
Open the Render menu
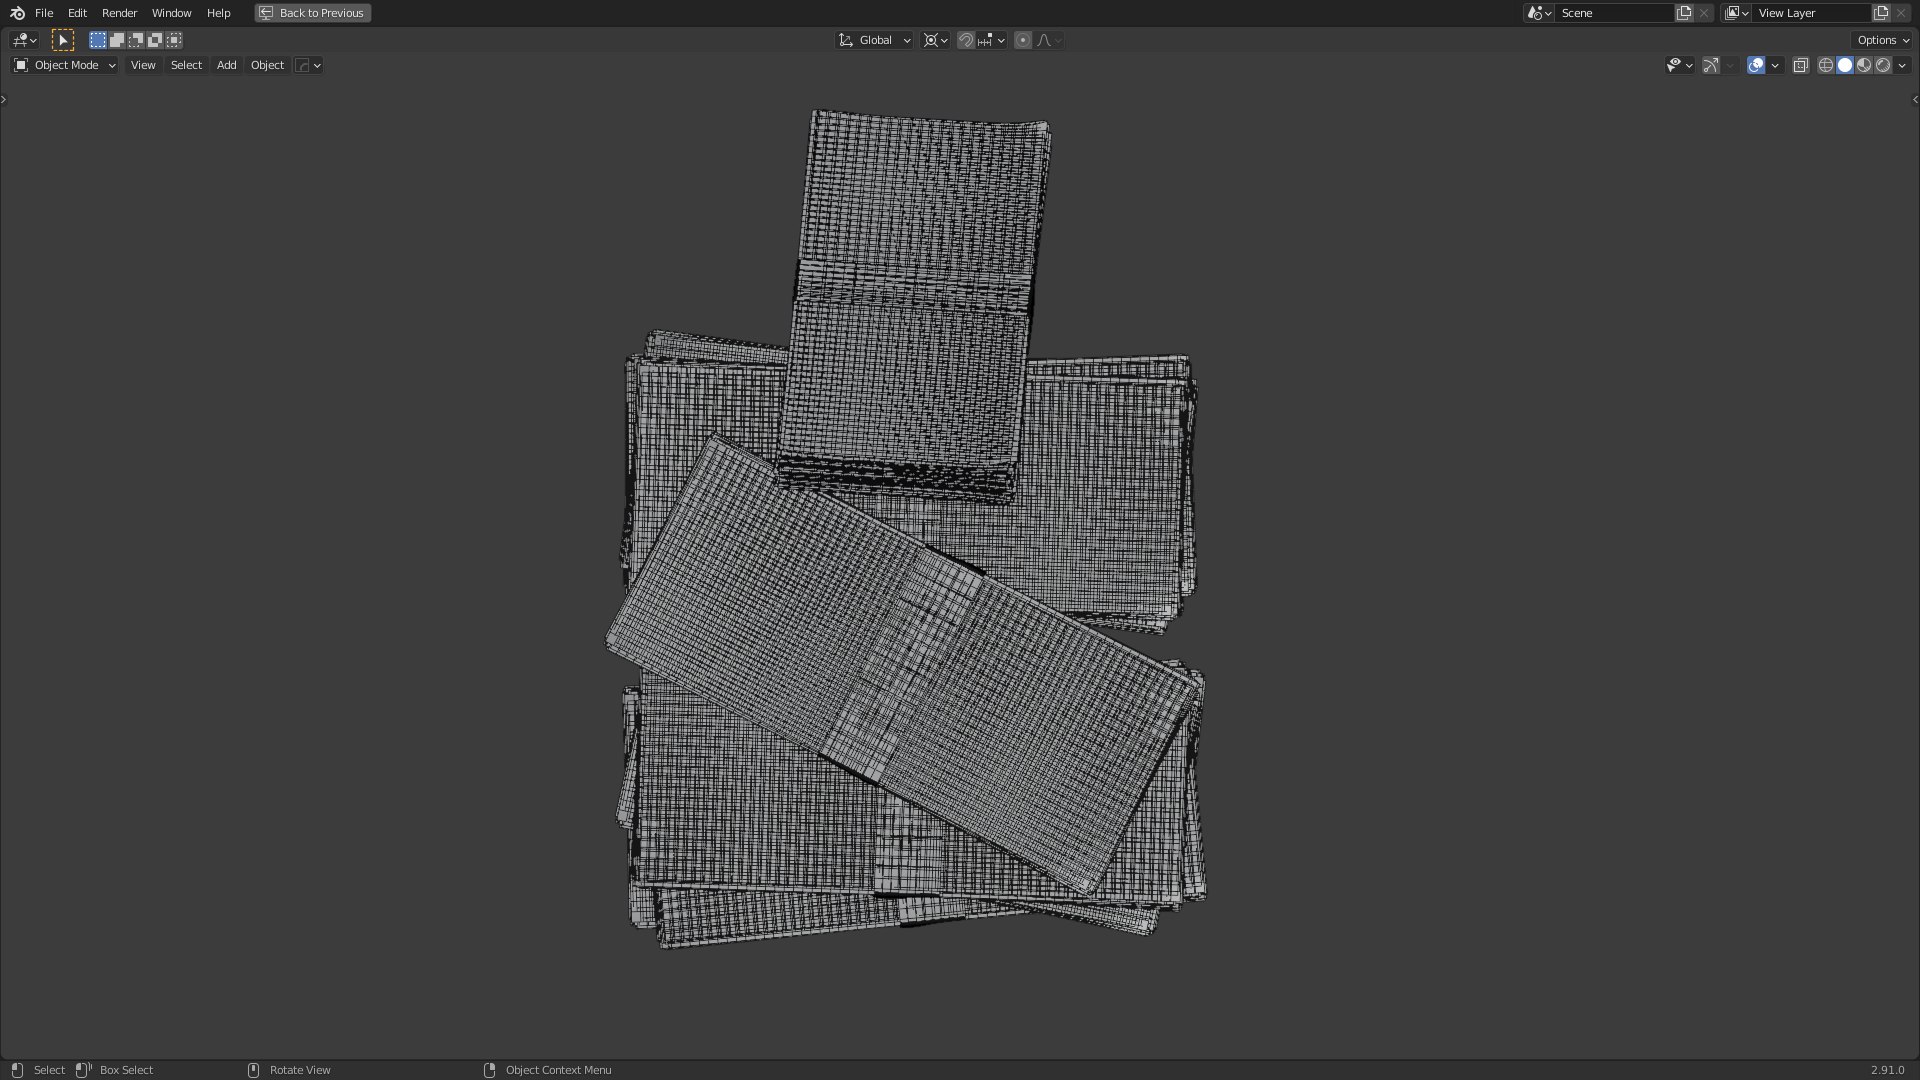[119, 13]
